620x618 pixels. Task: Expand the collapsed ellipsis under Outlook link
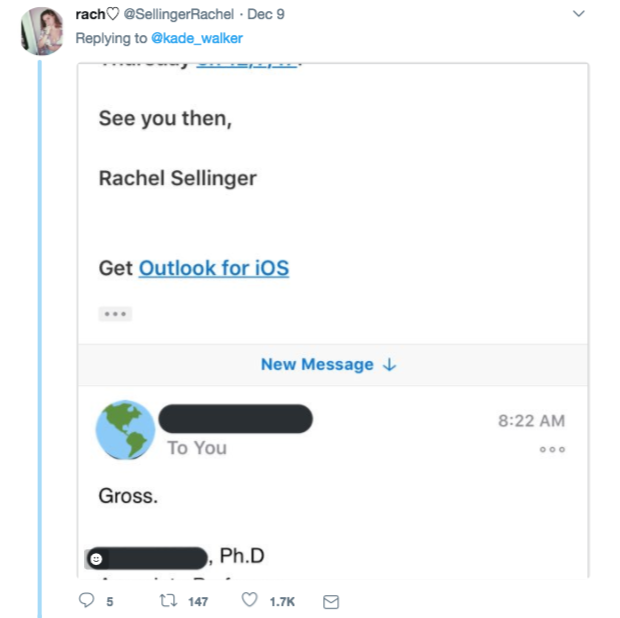click(x=115, y=314)
